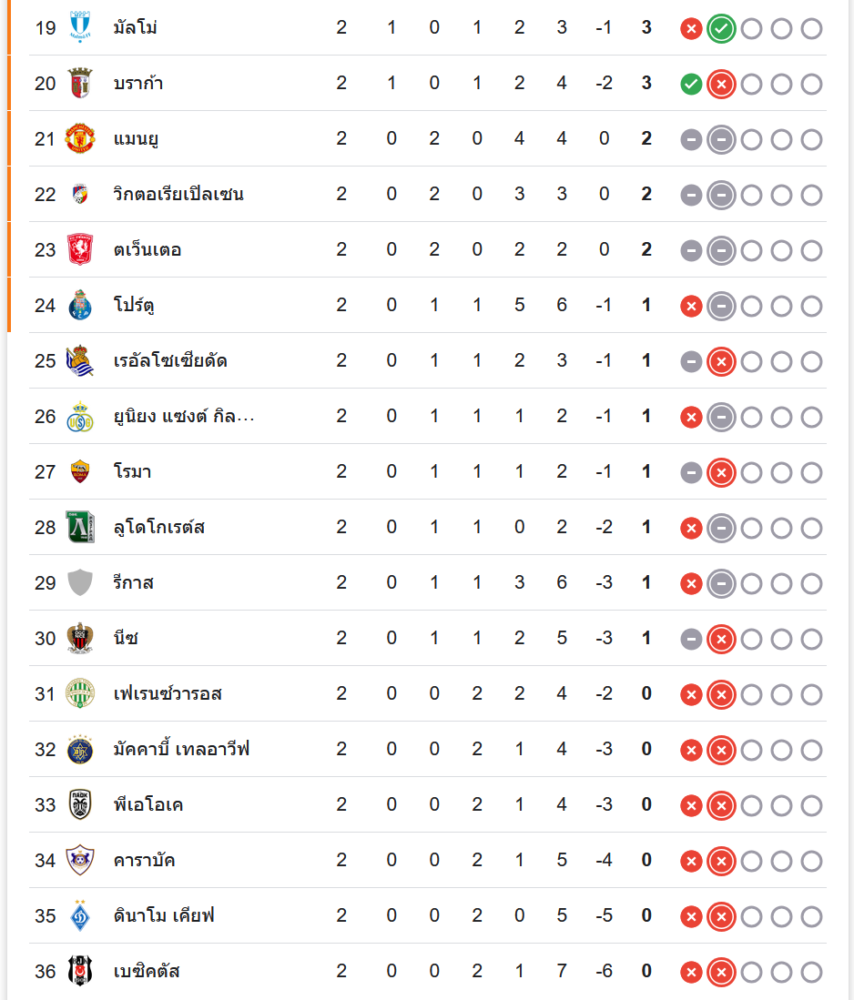Screen dimensions: 854x1000
Task: Click the Porto club logo
Action: [80, 305]
